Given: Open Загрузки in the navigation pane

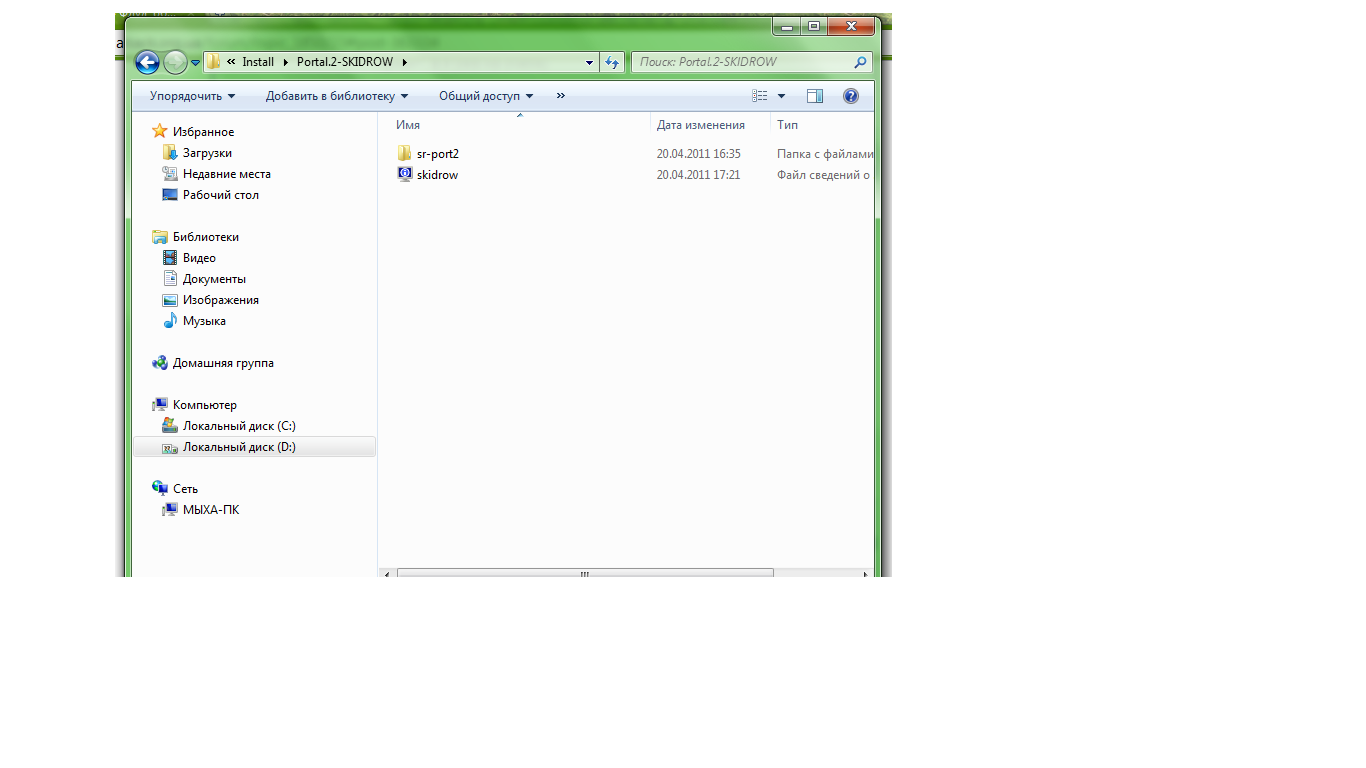Looking at the screenshot, I should [207, 153].
